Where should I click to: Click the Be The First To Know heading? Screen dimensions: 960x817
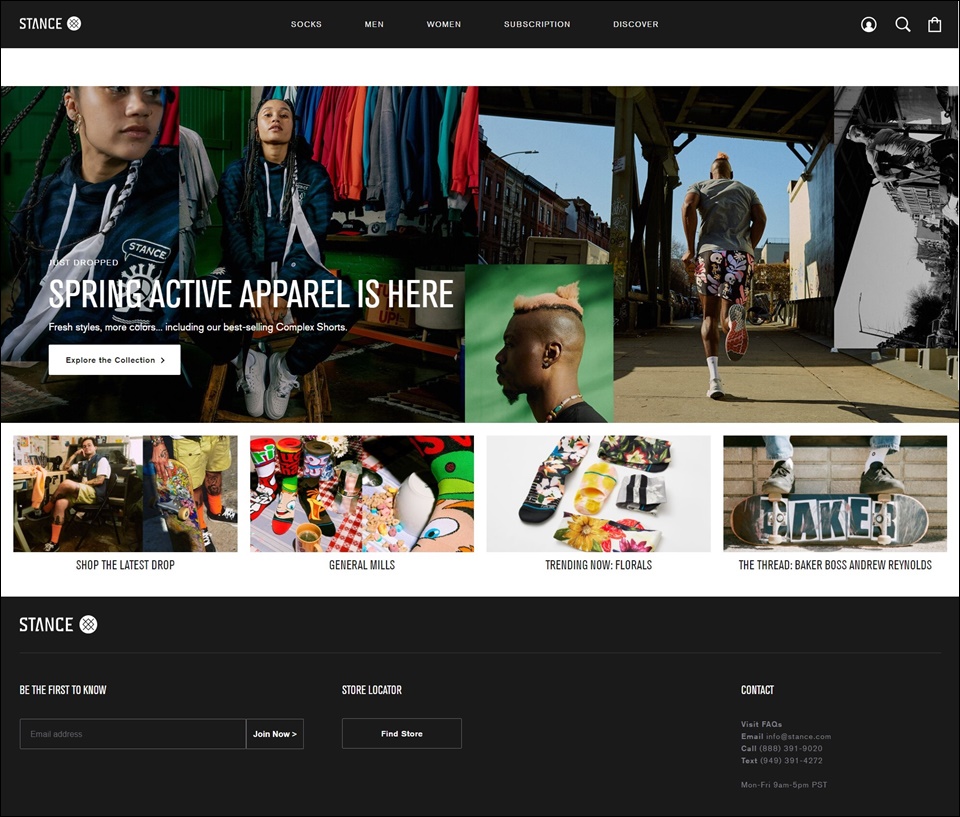coord(63,690)
